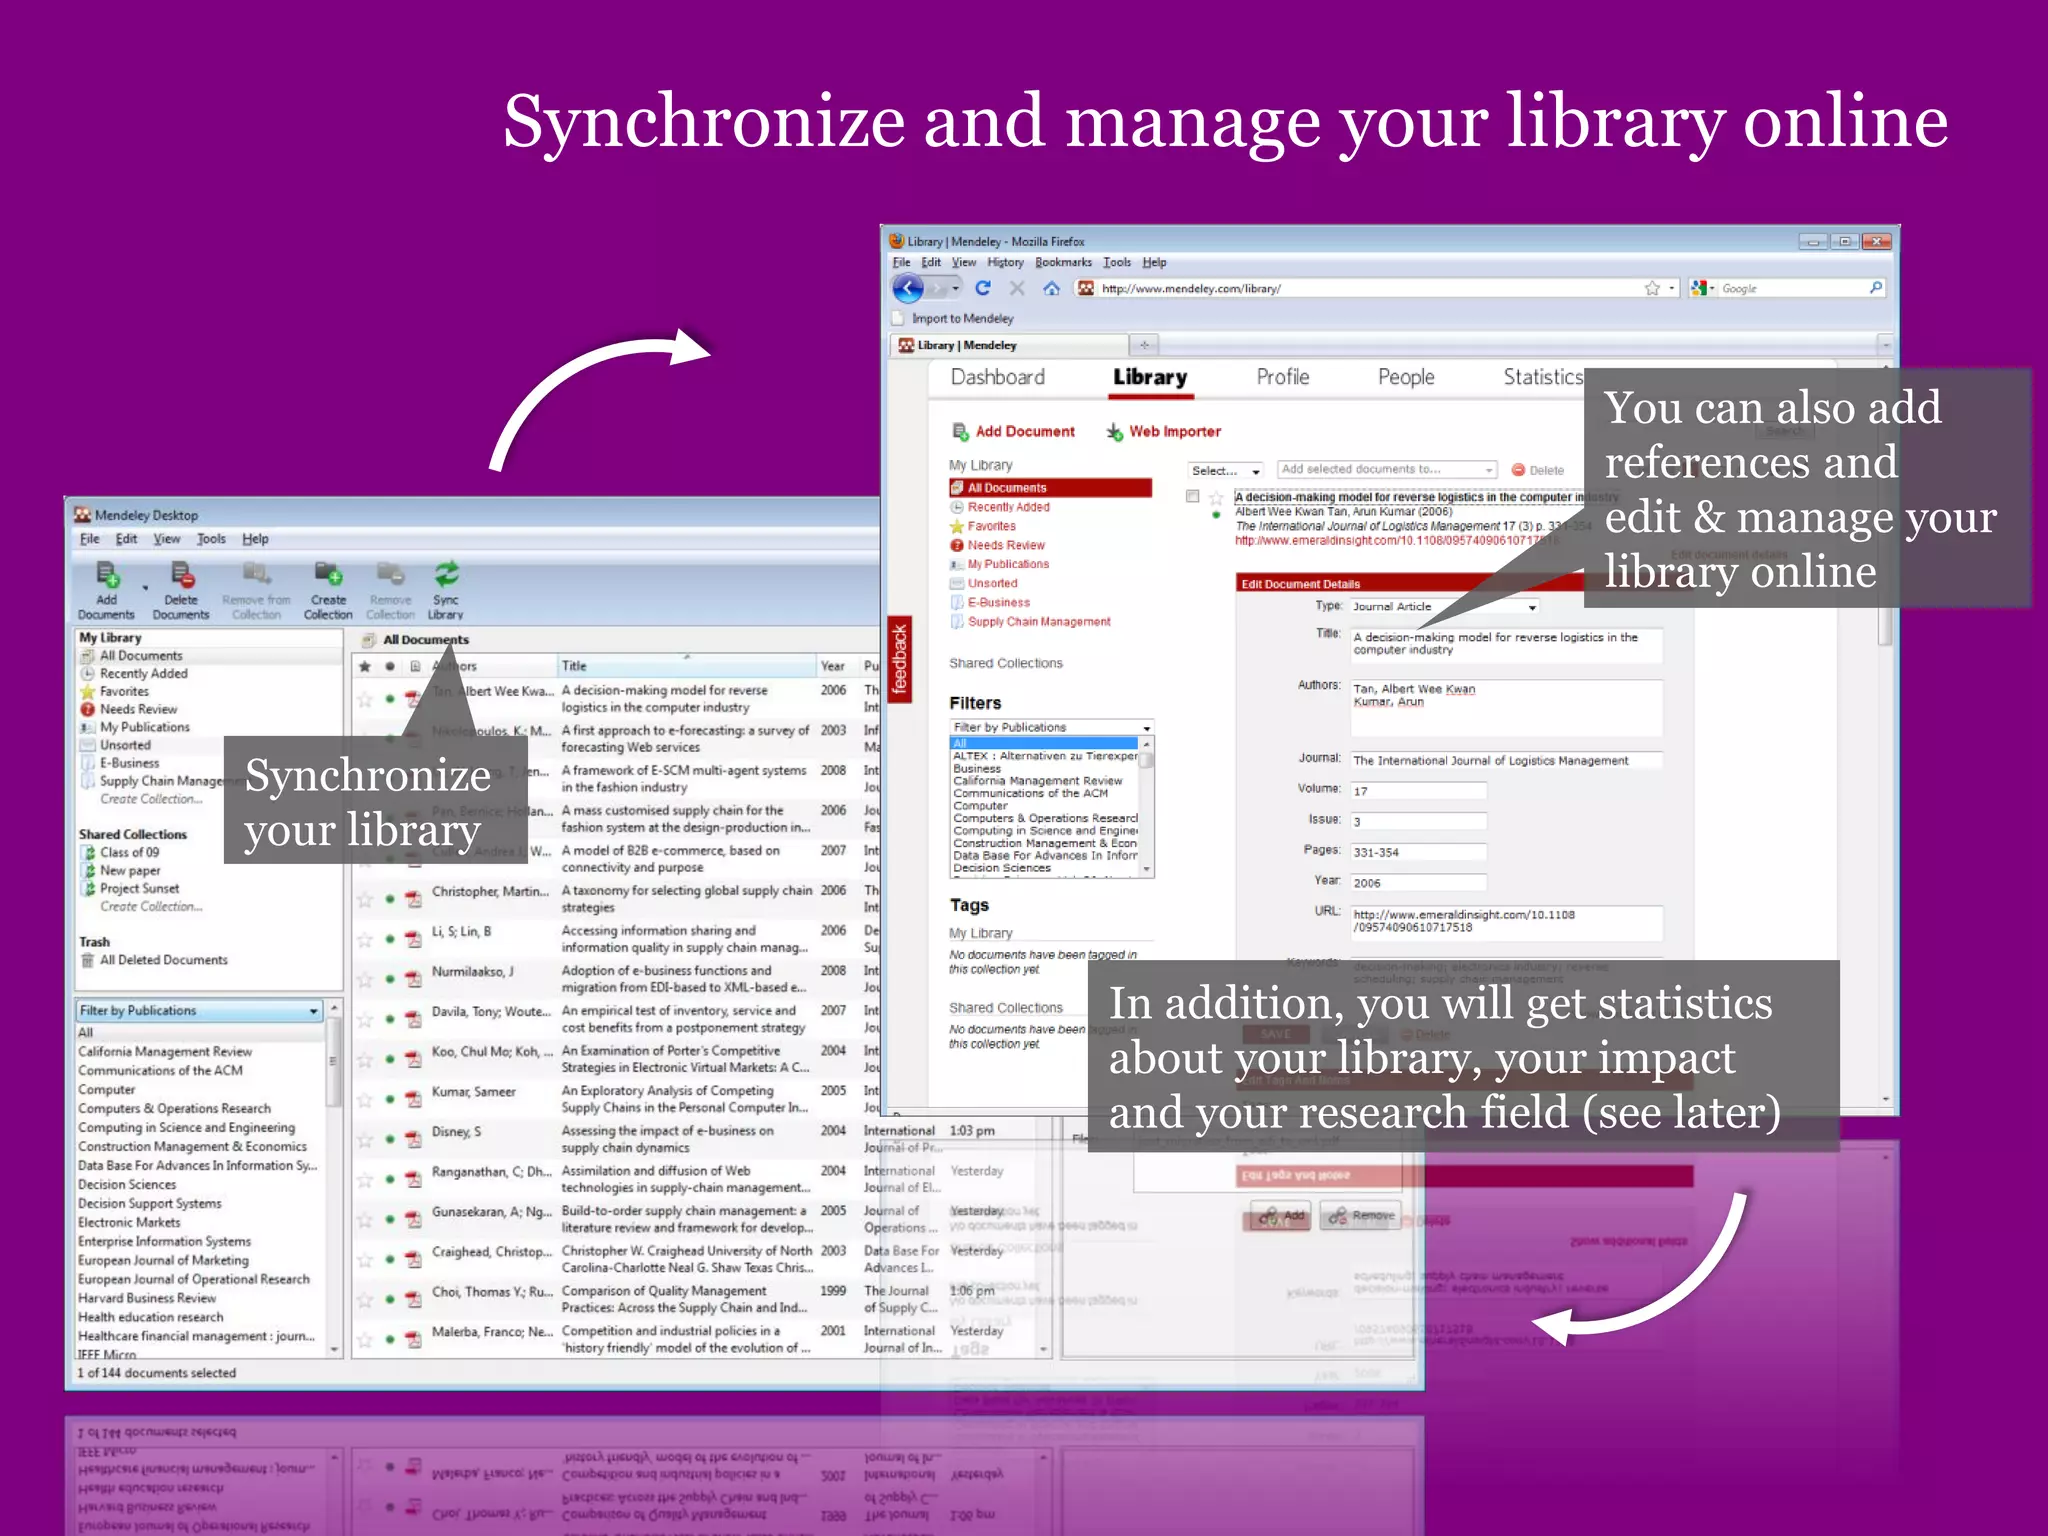Viewport: 2048px width, 1536px height.
Task: Select My Publications in Desktop My Library
Action: point(144,727)
